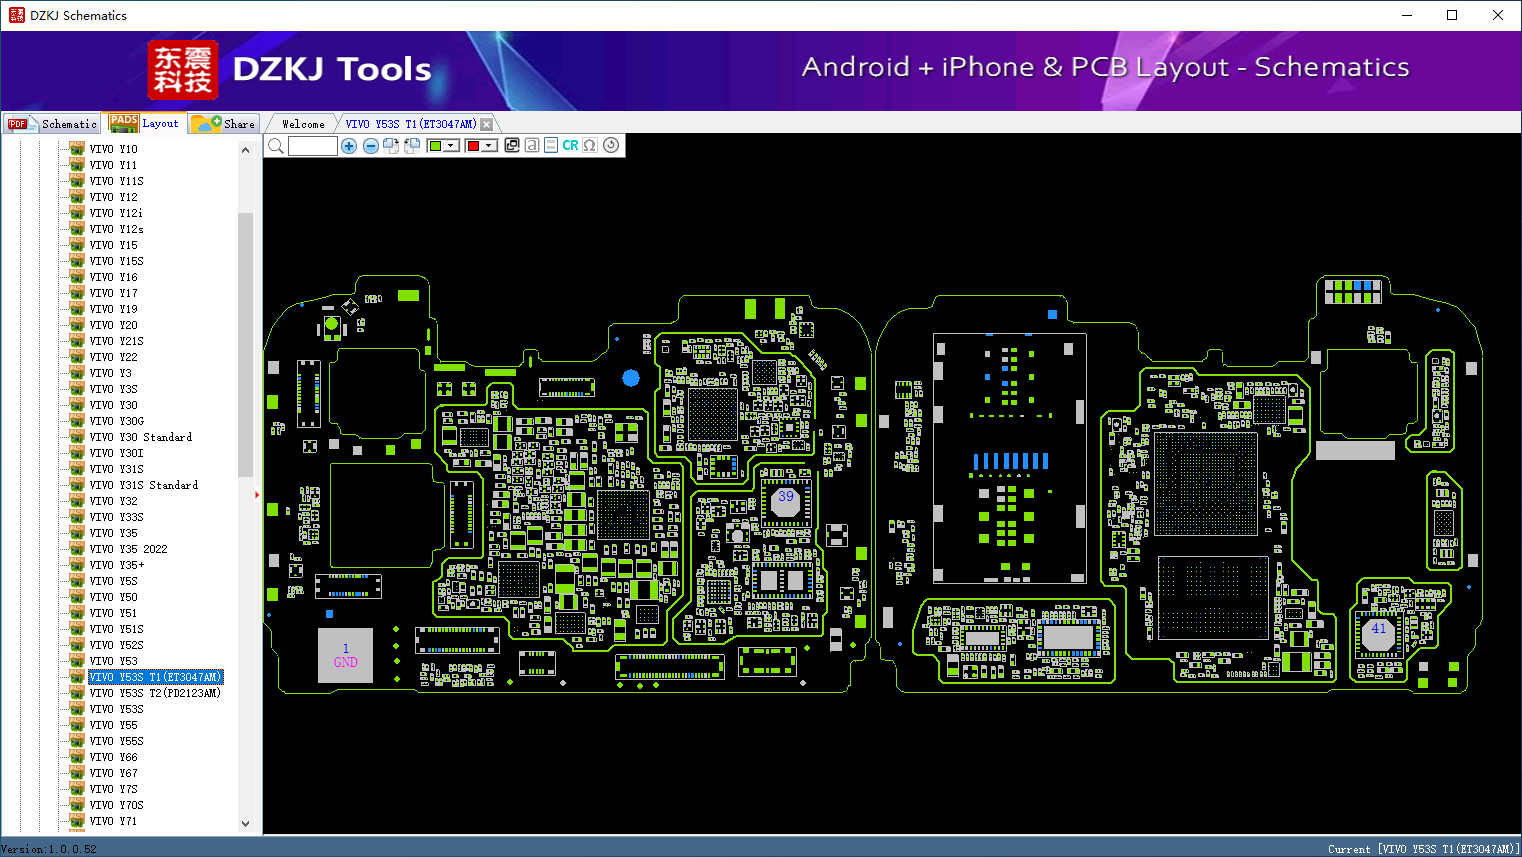1522x857 pixels.
Task: Click the red splitter arrow beside the device list
Action: pyautogui.click(x=257, y=494)
